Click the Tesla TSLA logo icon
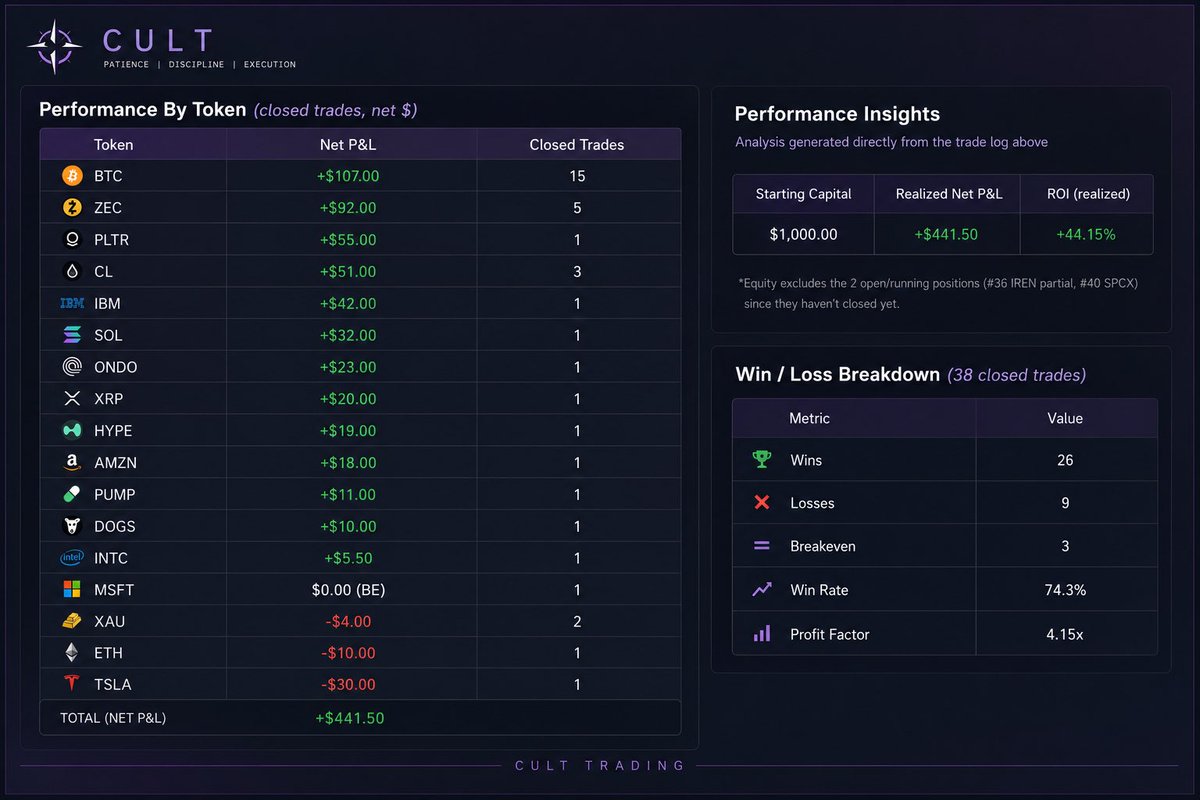The image size is (1200, 800). [72, 685]
